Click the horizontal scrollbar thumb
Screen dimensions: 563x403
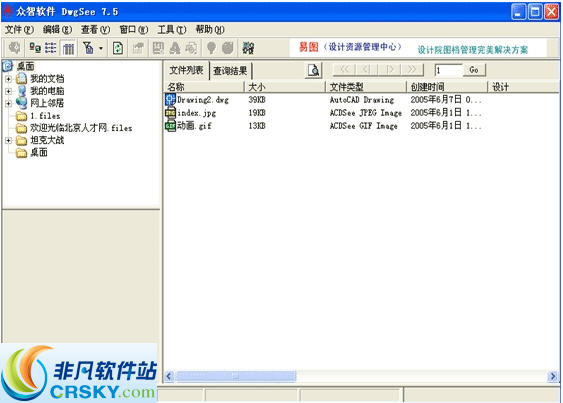point(236,376)
